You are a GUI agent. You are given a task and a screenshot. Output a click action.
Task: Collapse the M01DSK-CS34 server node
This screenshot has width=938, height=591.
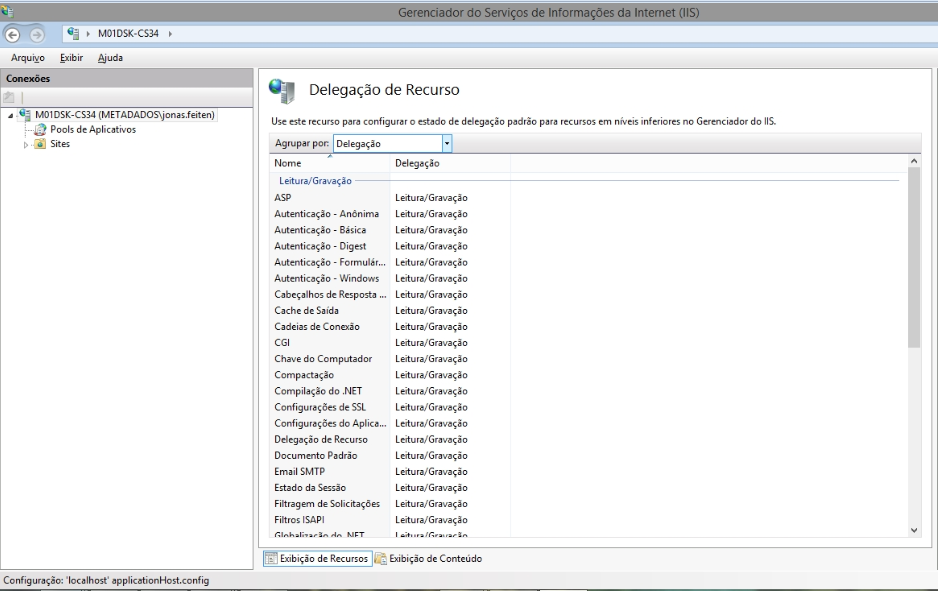pyautogui.click(x=10, y=116)
